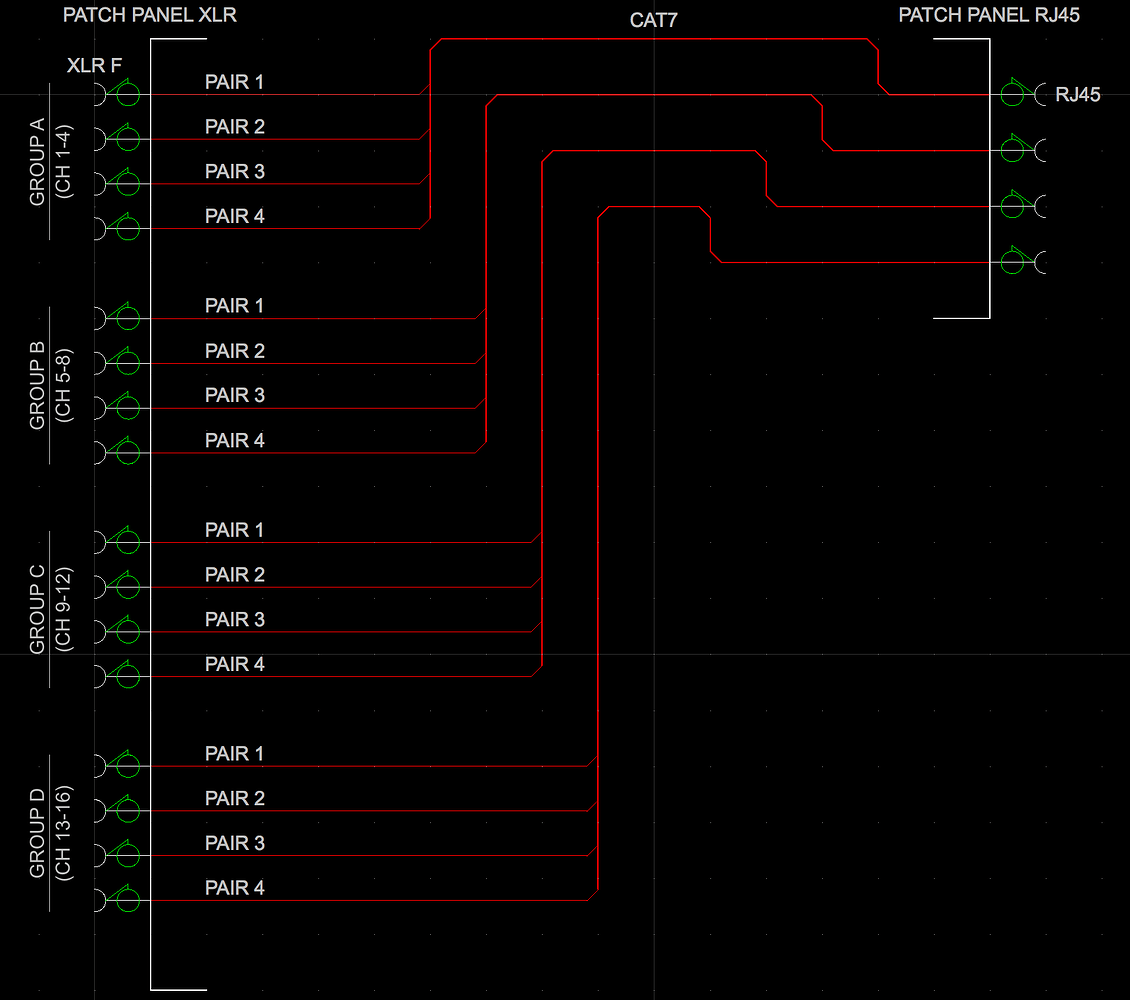The height and width of the screenshot is (1000, 1130).
Task: Select the CAT7 label
Action: [x=654, y=20]
